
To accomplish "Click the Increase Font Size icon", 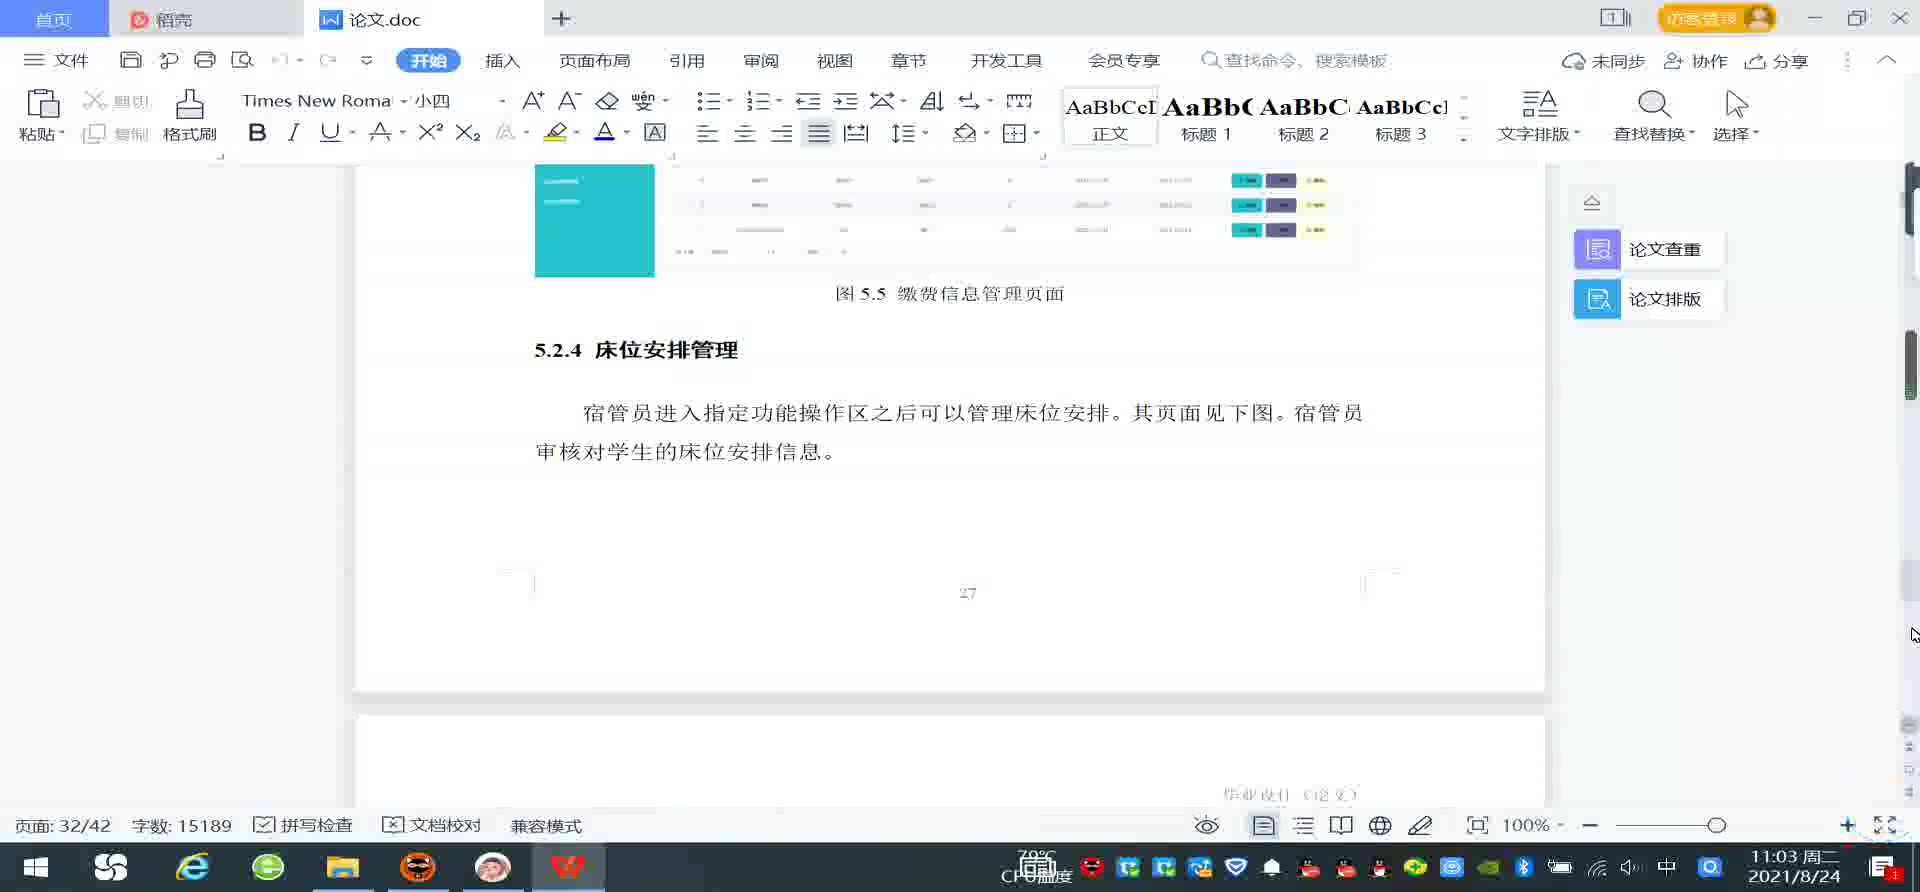I will [x=533, y=101].
